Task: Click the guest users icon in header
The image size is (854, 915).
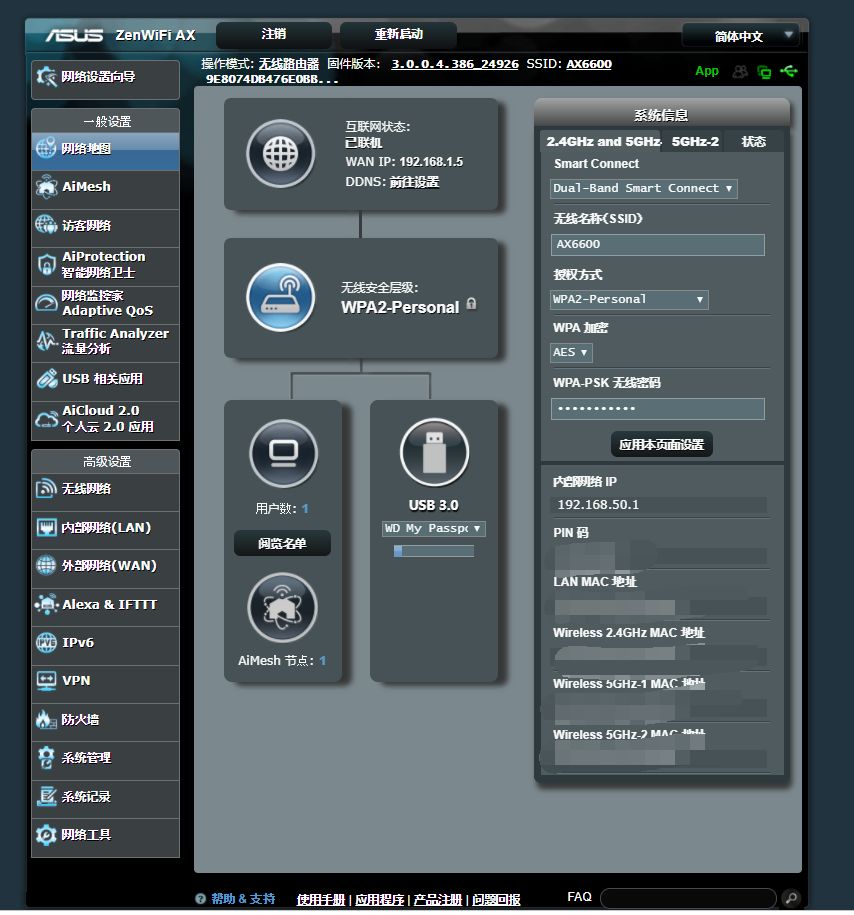Action: tap(740, 71)
